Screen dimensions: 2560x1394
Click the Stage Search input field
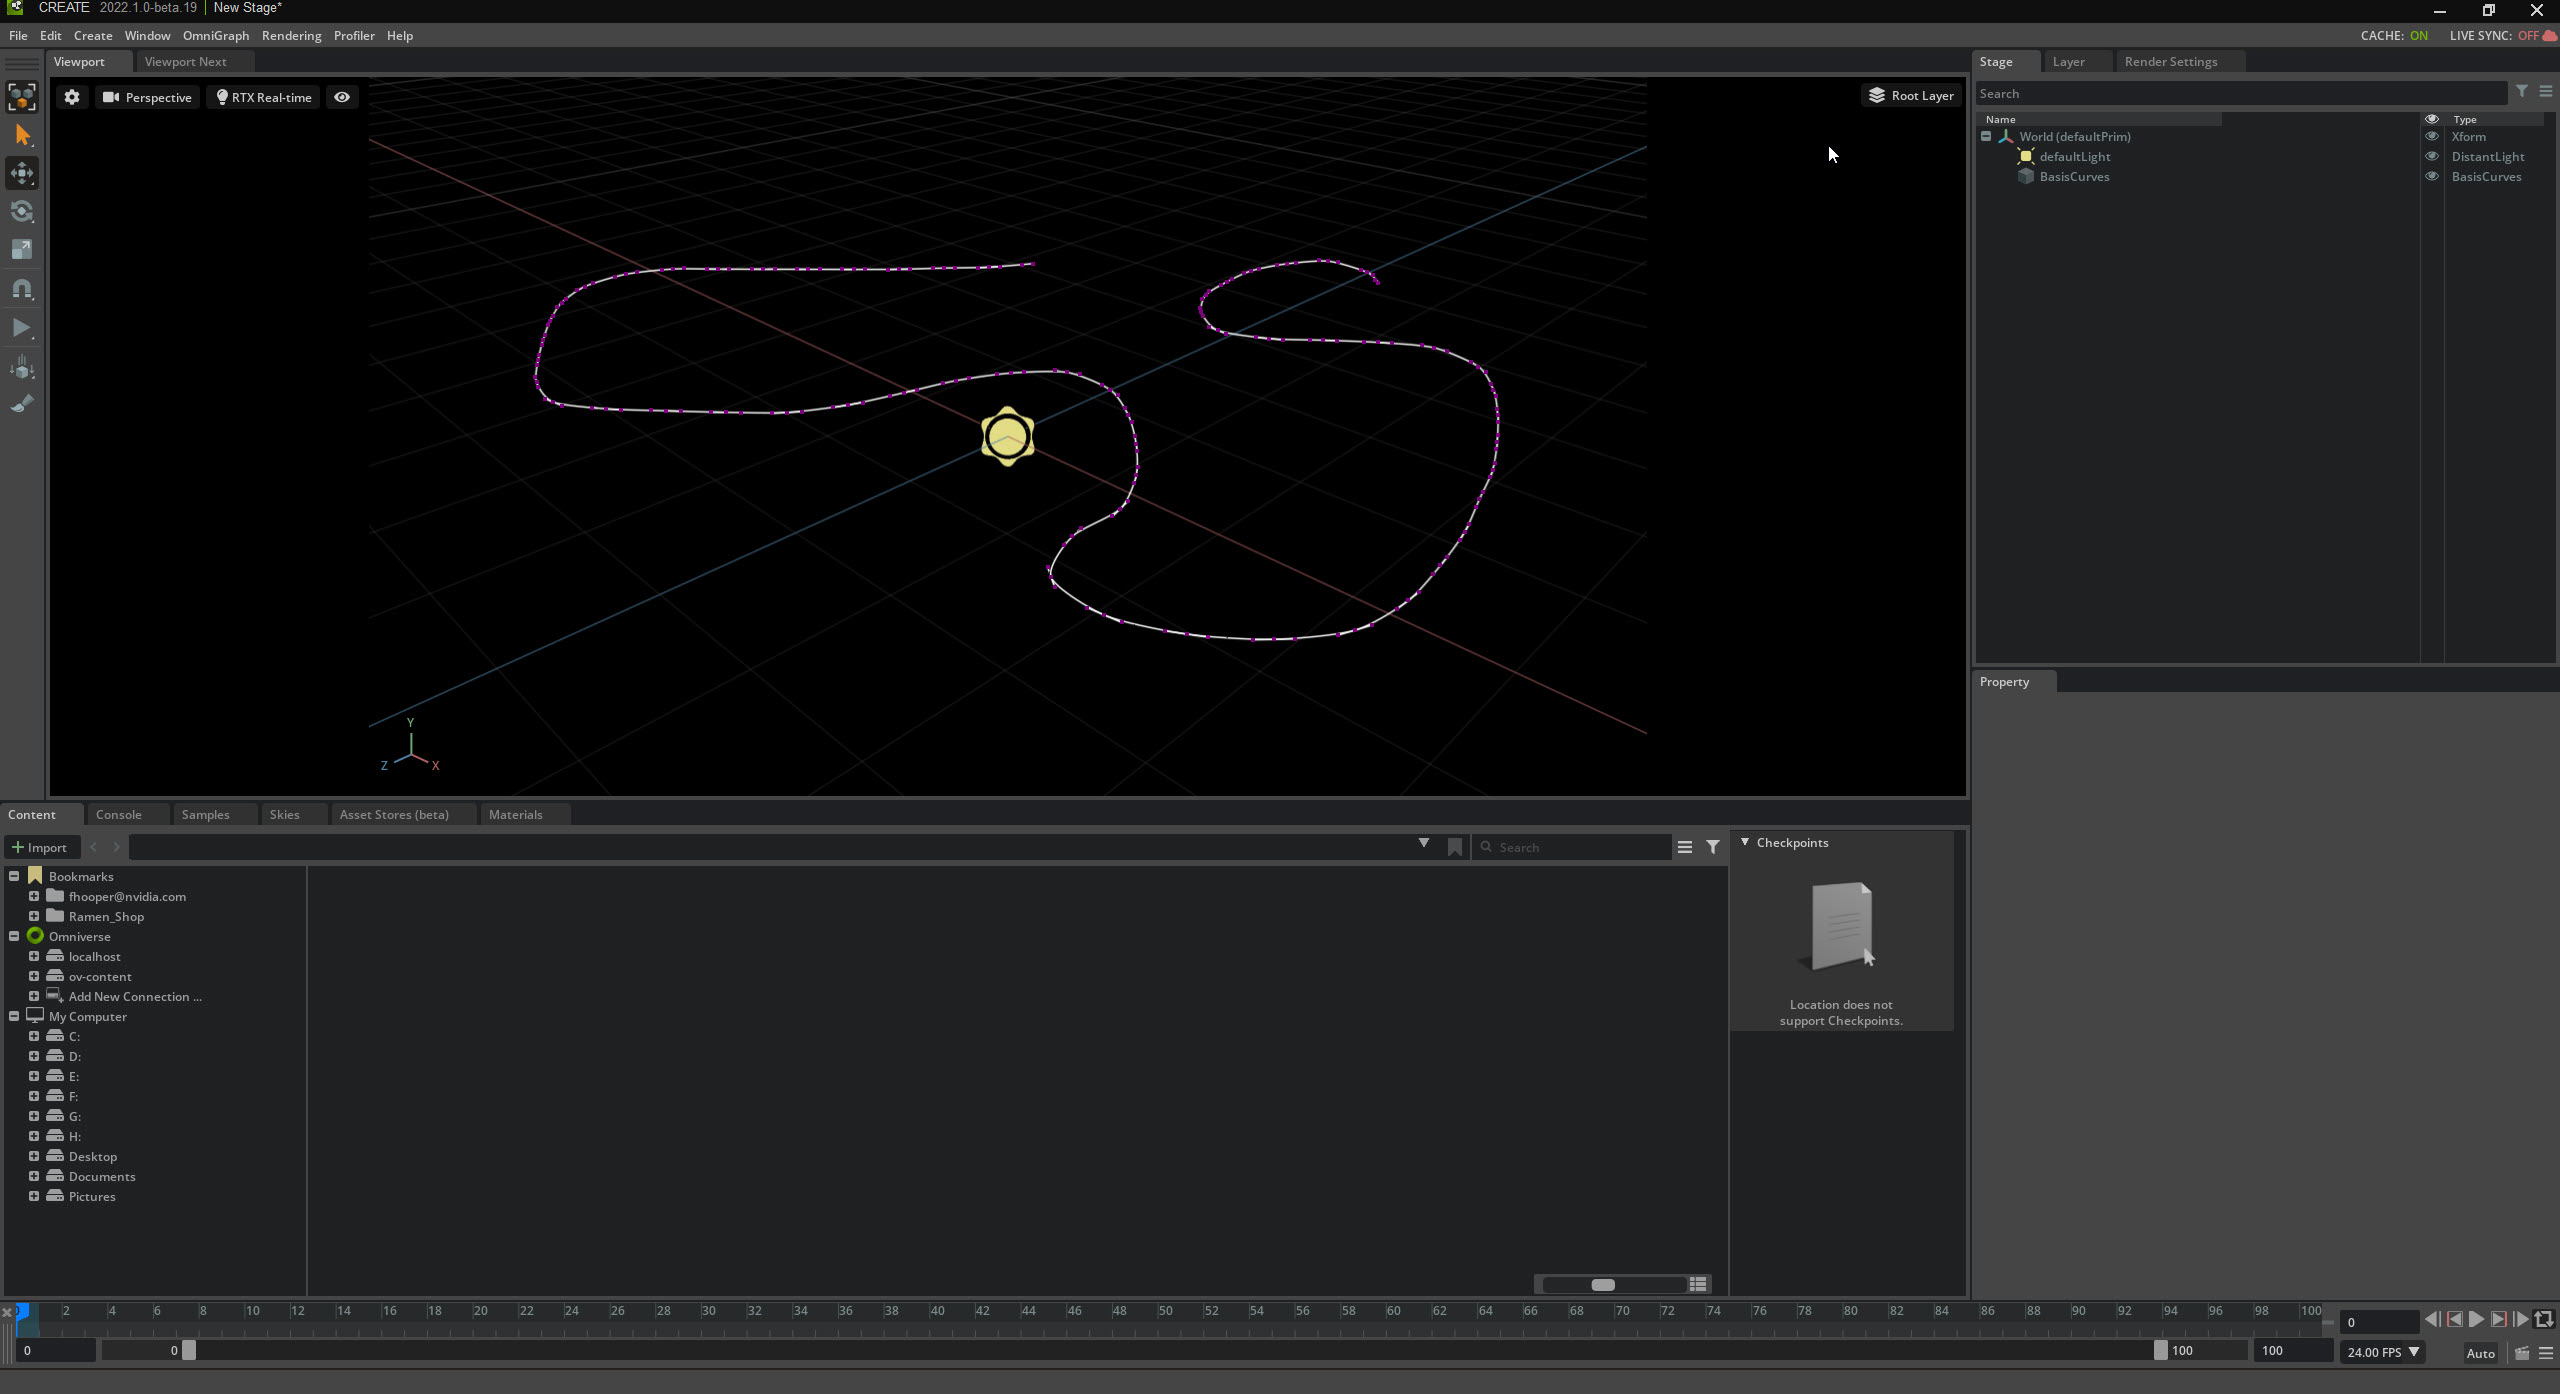(x=2241, y=93)
